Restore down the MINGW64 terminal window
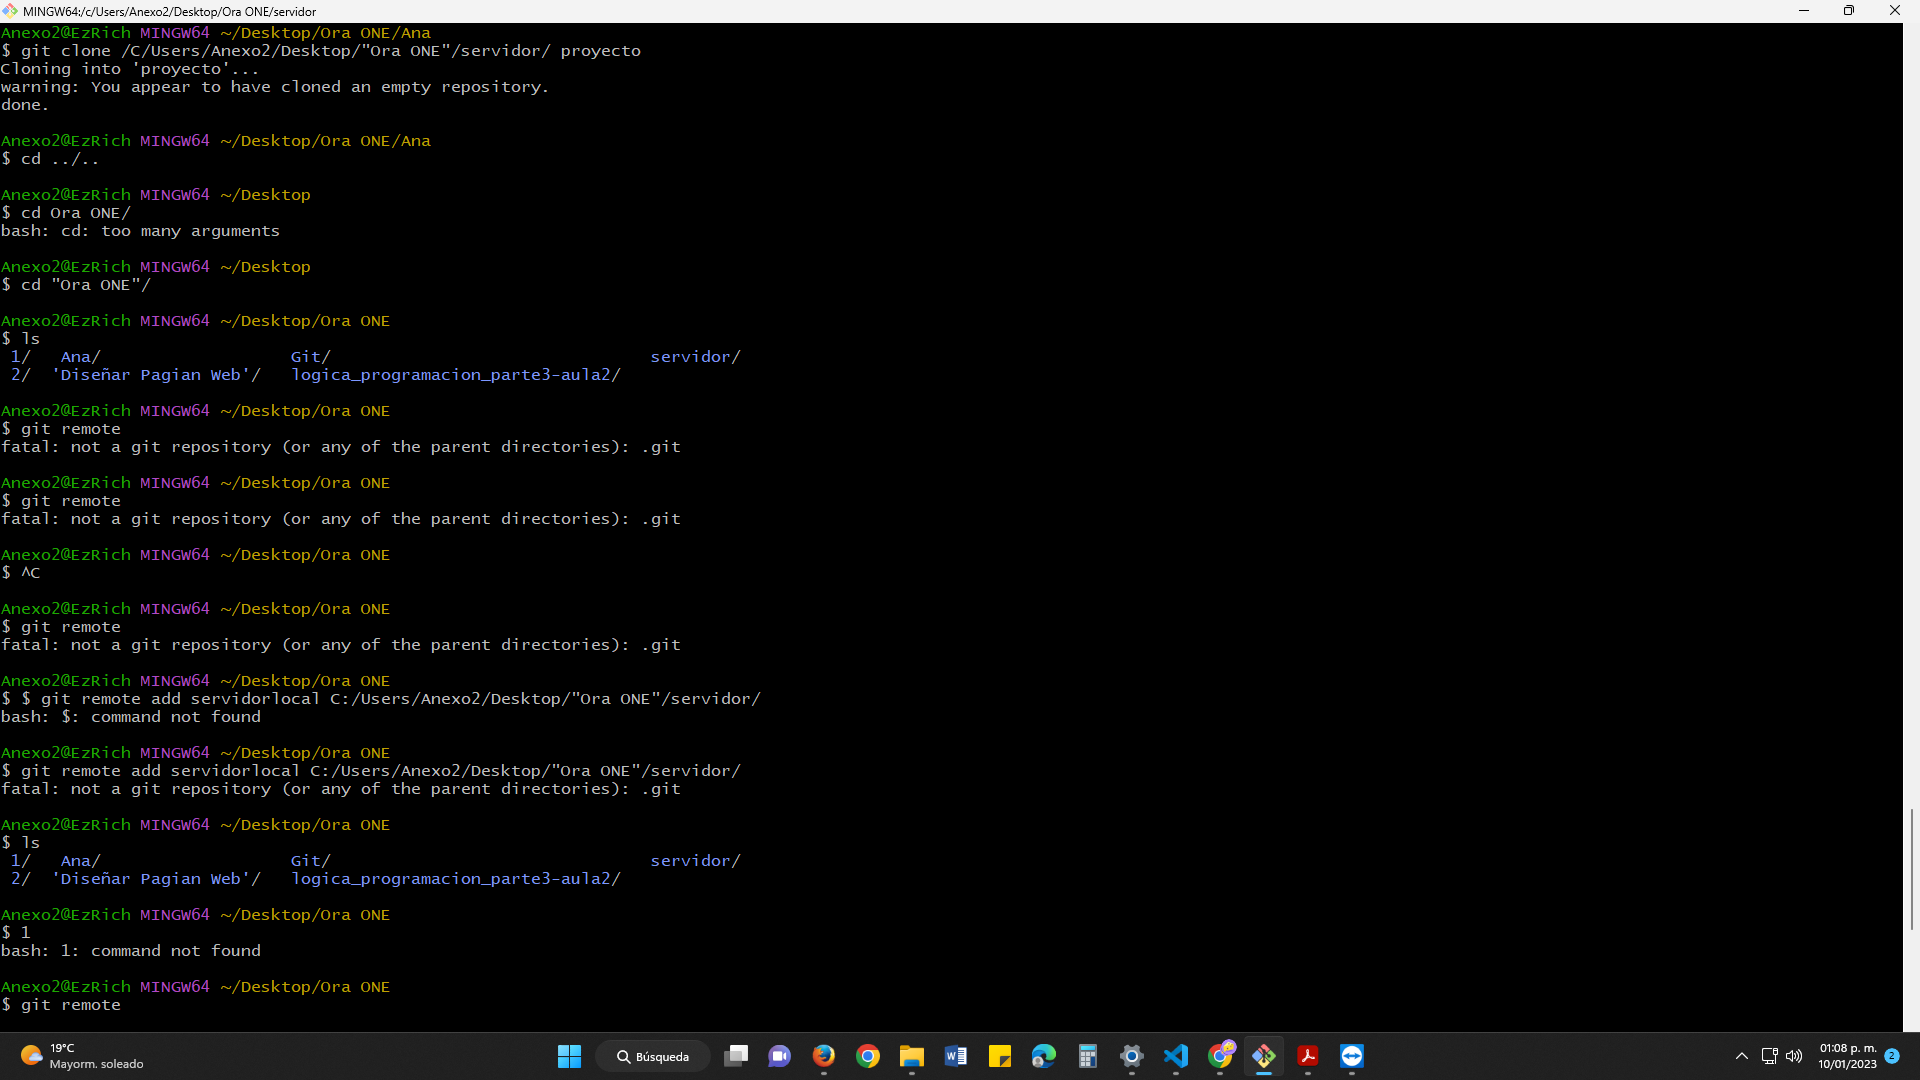Image resolution: width=1920 pixels, height=1080 pixels. [1849, 11]
